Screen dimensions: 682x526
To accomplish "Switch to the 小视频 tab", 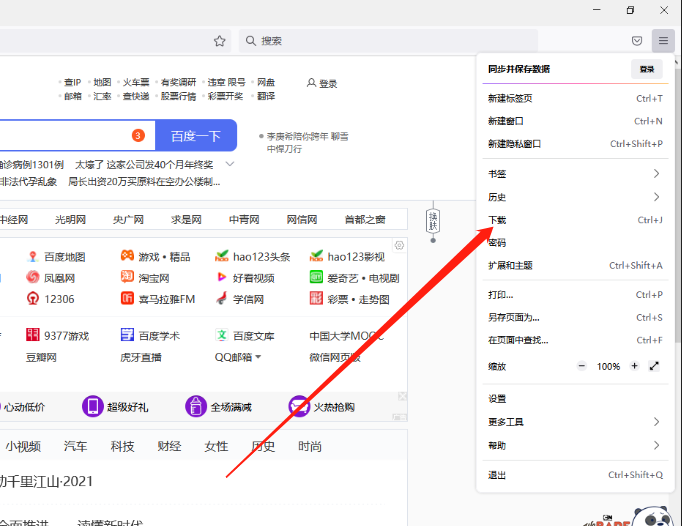I will click(x=23, y=446).
